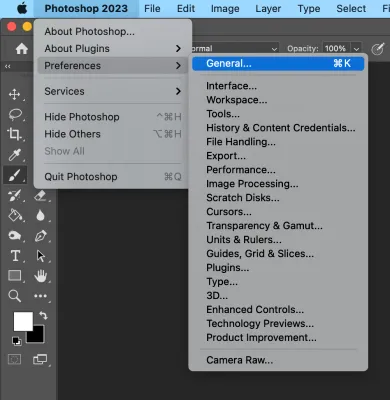Screen dimensions: 390x400
Task: Open Interface... preferences
Action: click(x=278, y=86)
